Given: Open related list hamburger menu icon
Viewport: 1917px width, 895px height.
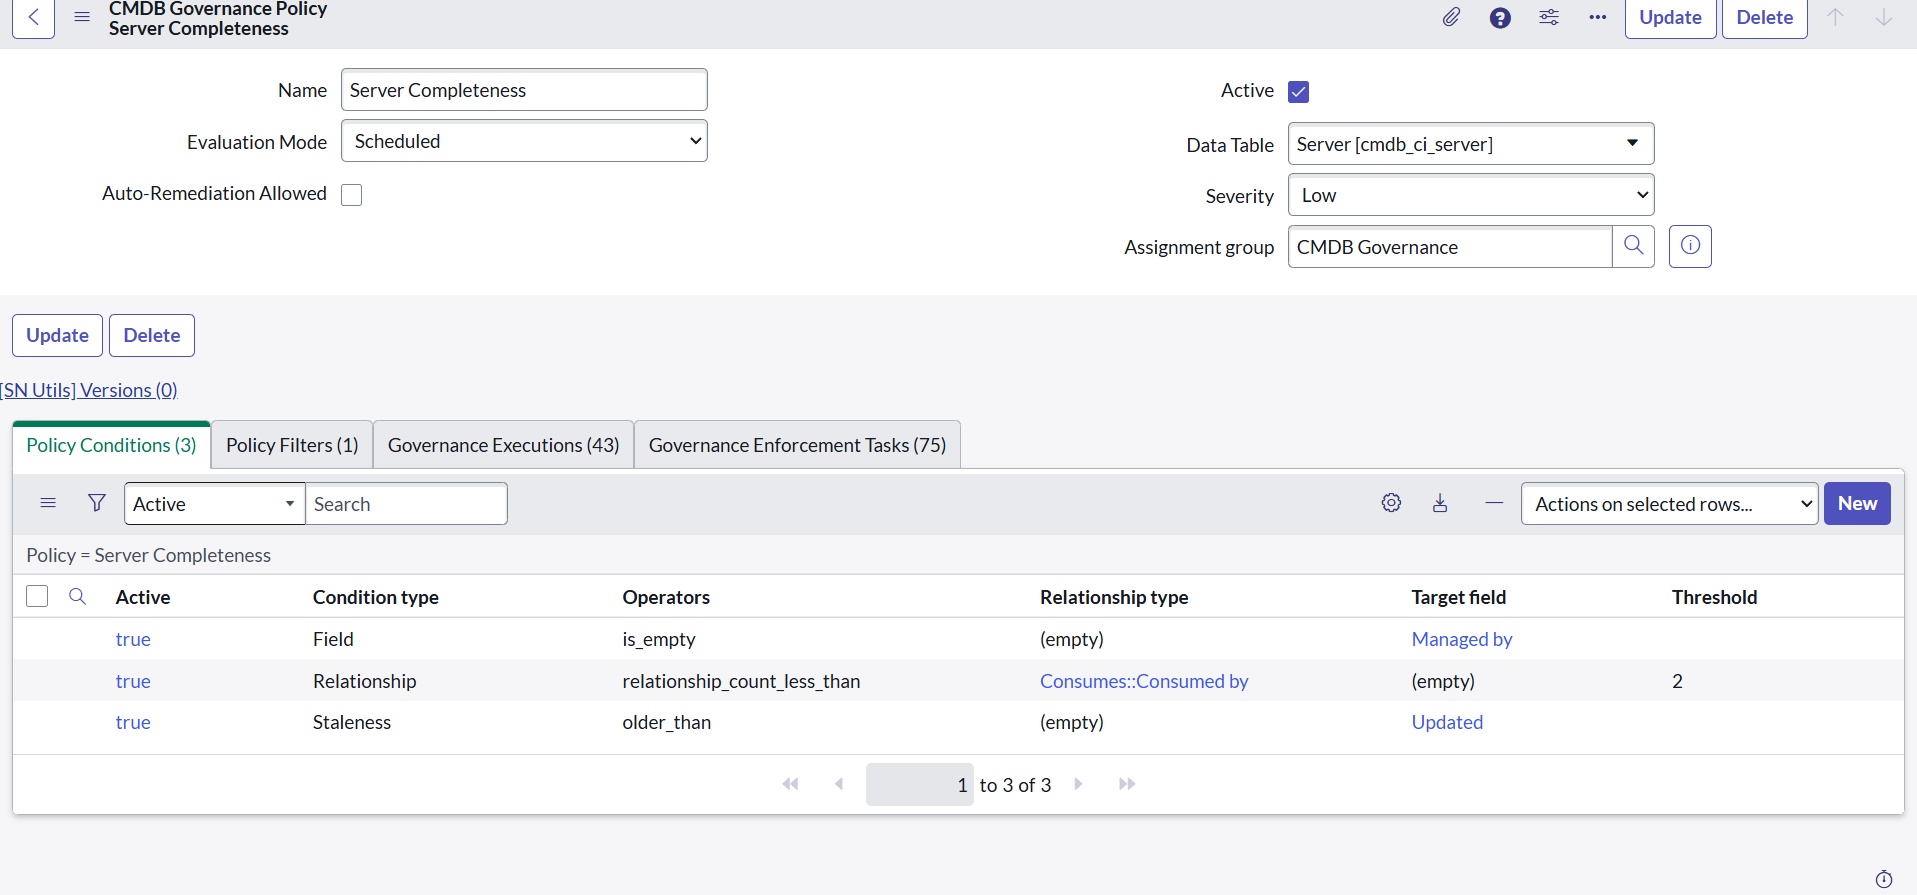Looking at the screenshot, I should [48, 503].
